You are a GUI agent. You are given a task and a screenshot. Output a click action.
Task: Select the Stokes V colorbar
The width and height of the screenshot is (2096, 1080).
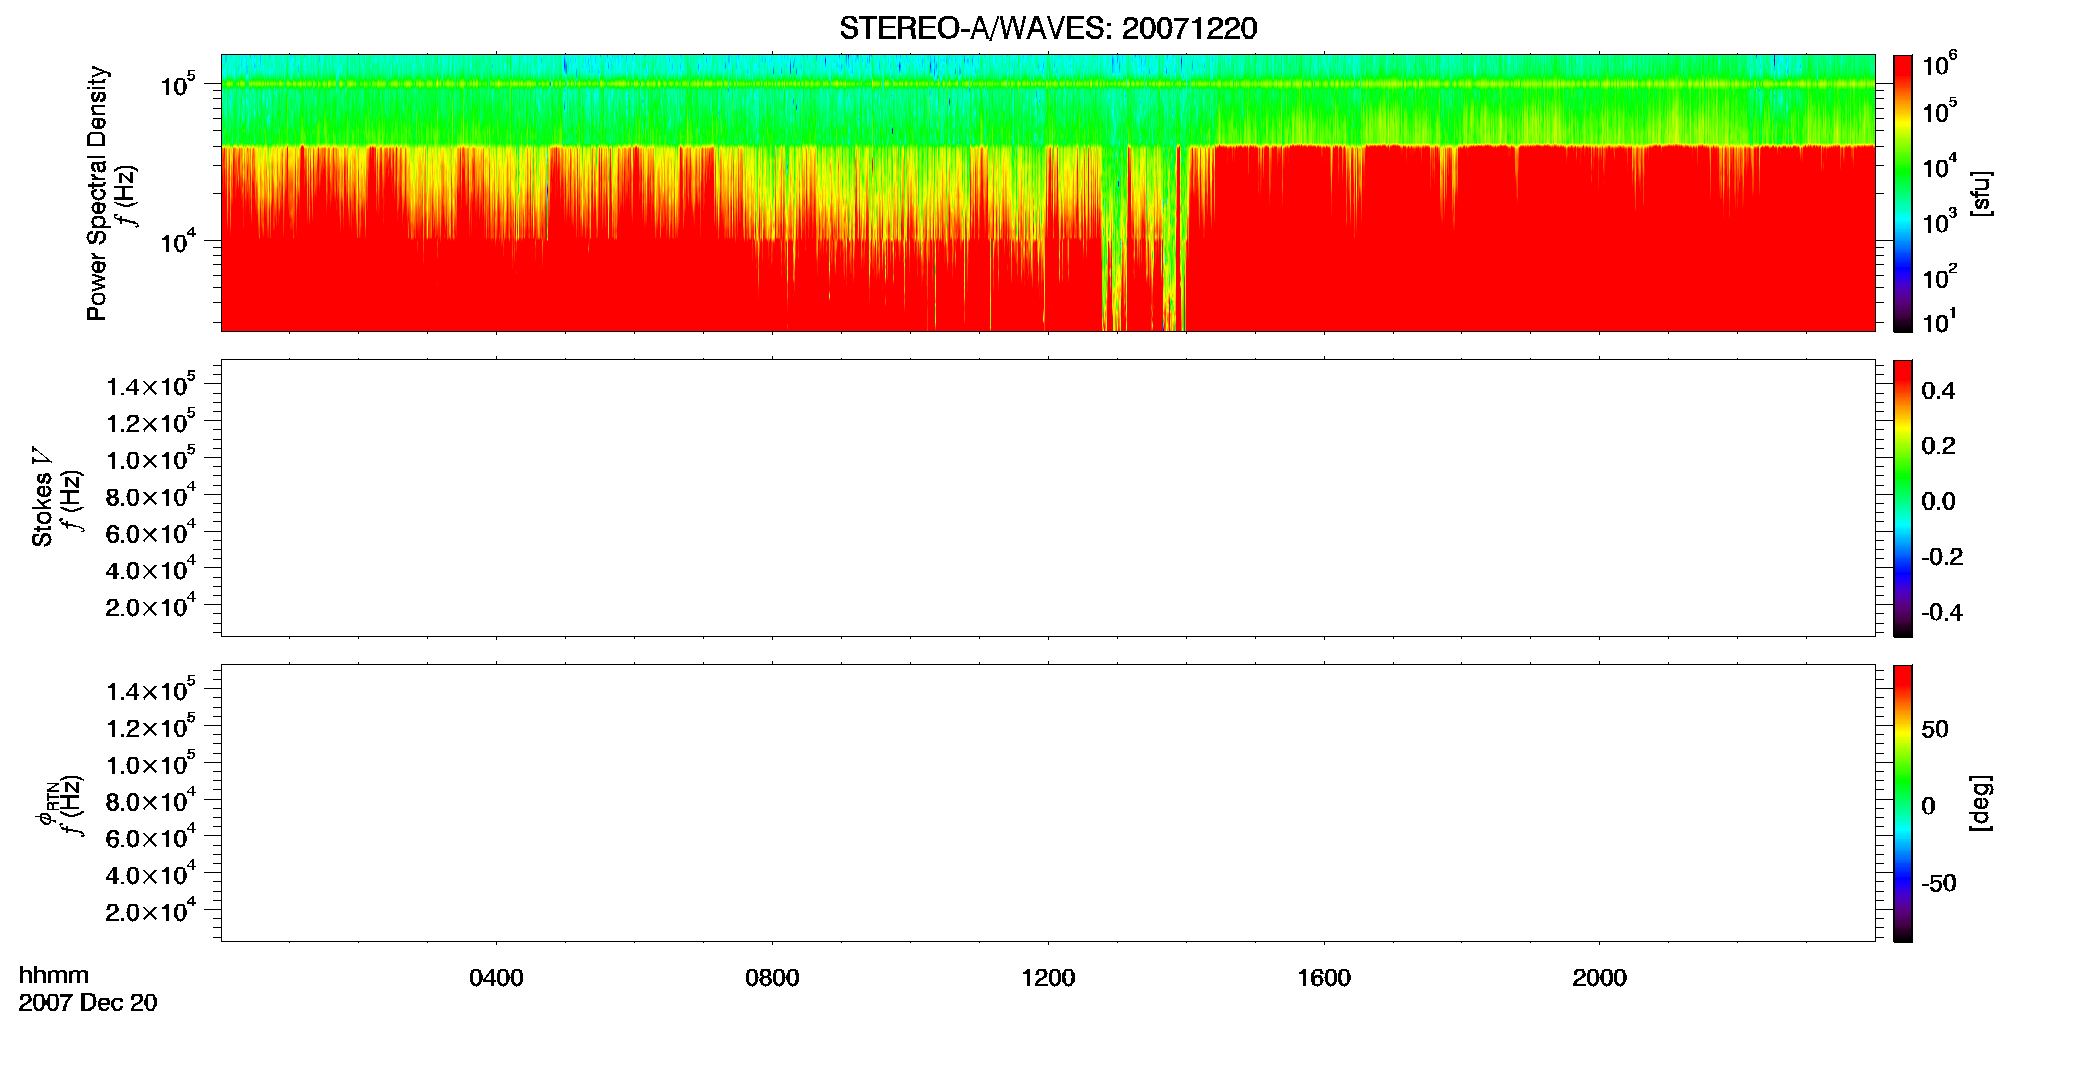tap(1903, 498)
